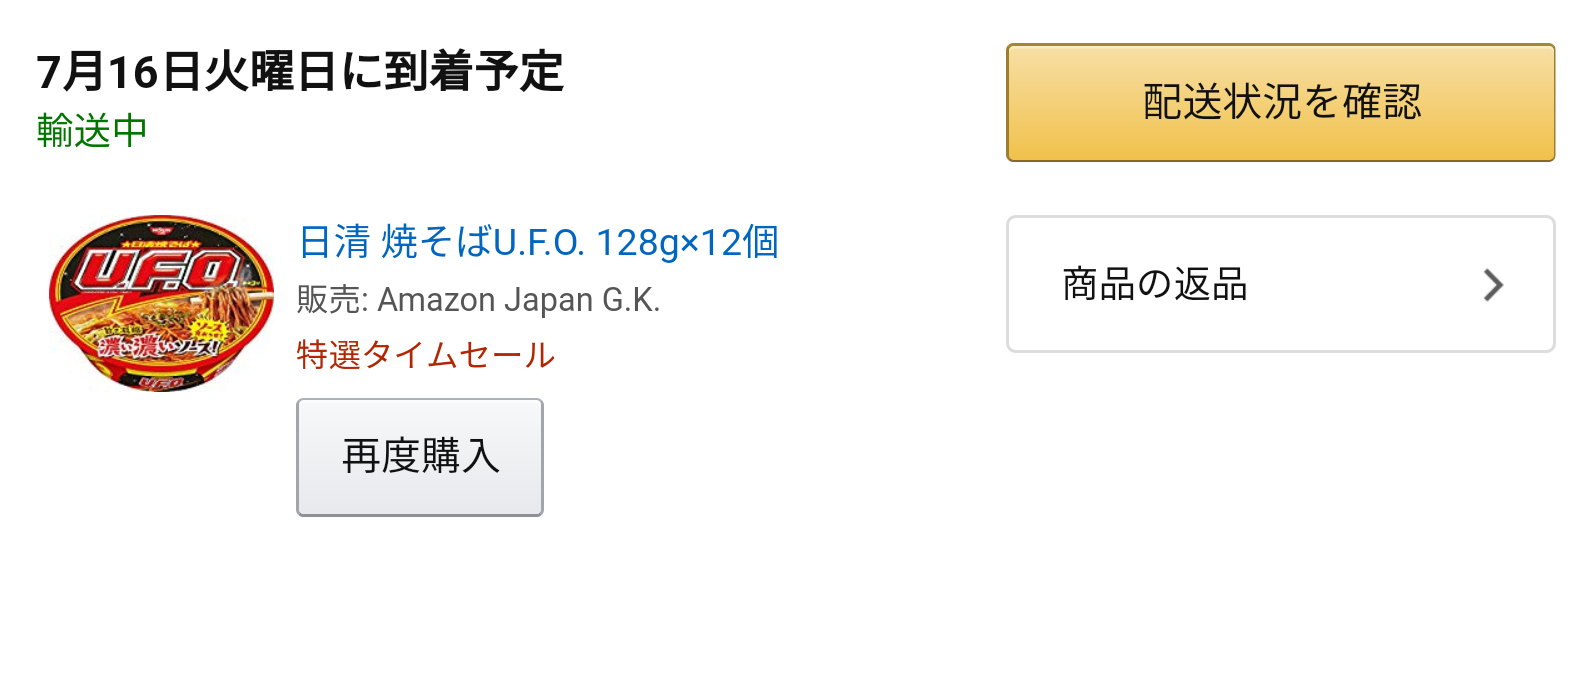The height and width of the screenshot is (687, 1596).
Task: Click the 128g×12個 quantity in the product title
Action: (687, 242)
